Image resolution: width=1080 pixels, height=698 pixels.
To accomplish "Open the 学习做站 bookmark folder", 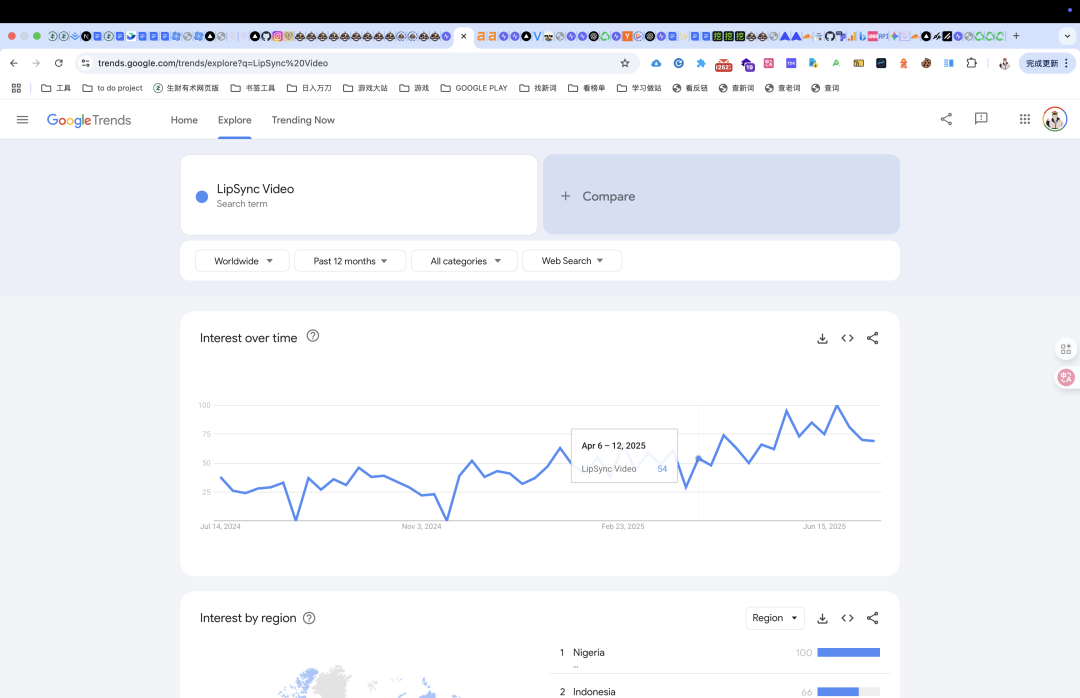I will click(639, 88).
